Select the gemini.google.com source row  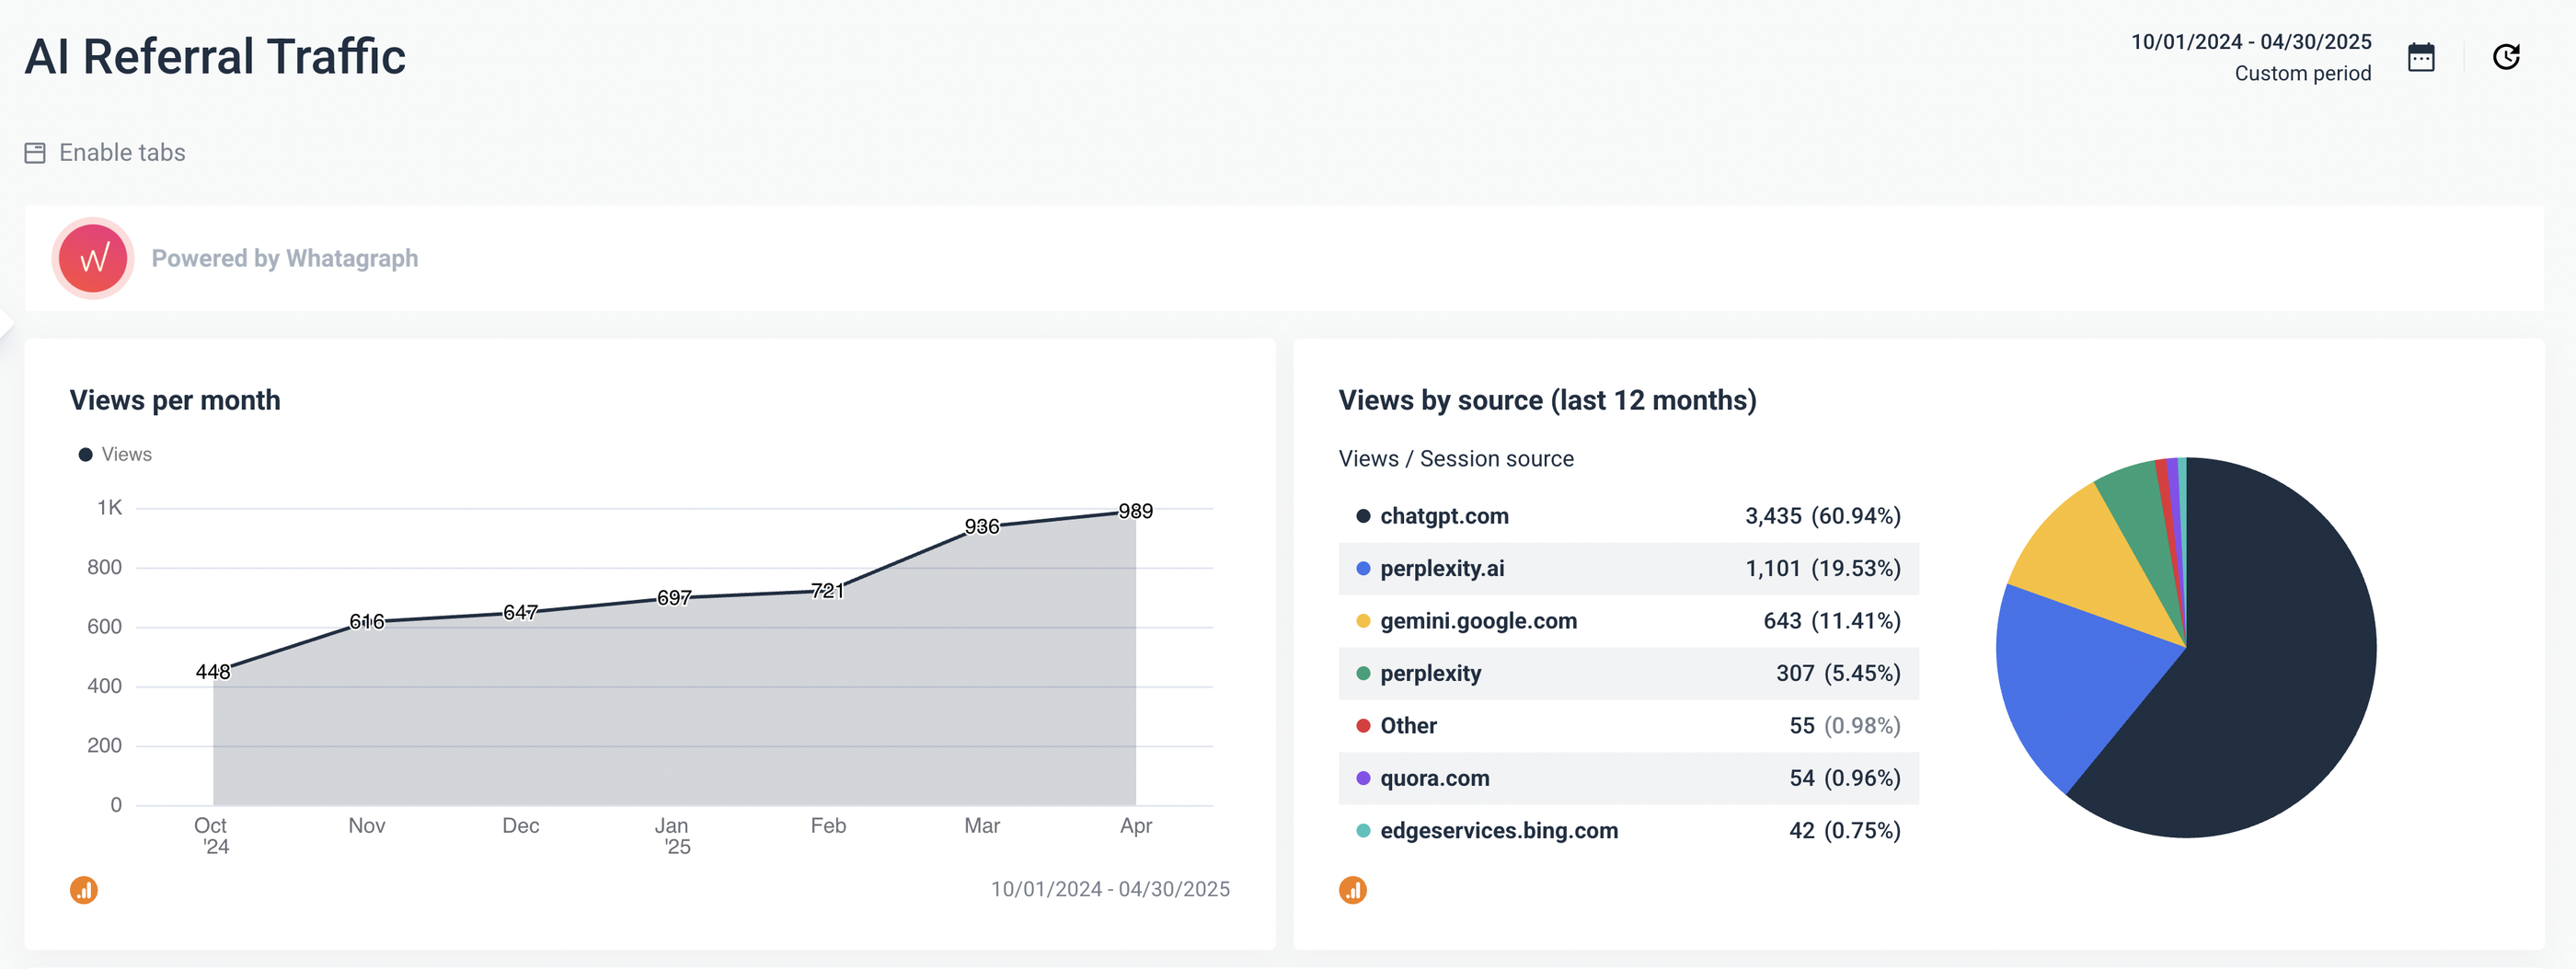point(1629,621)
